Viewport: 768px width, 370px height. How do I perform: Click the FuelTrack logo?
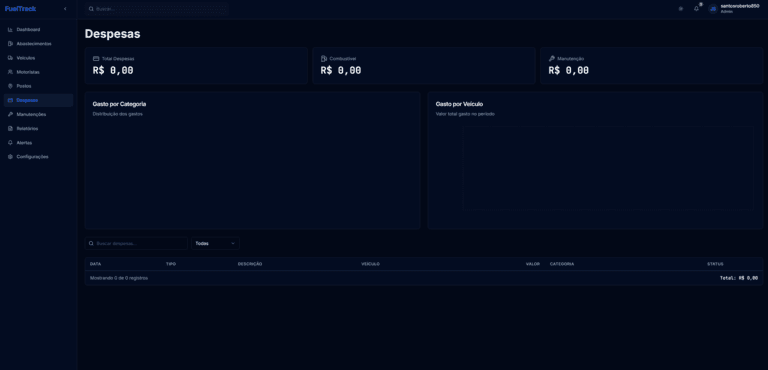point(20,9)
